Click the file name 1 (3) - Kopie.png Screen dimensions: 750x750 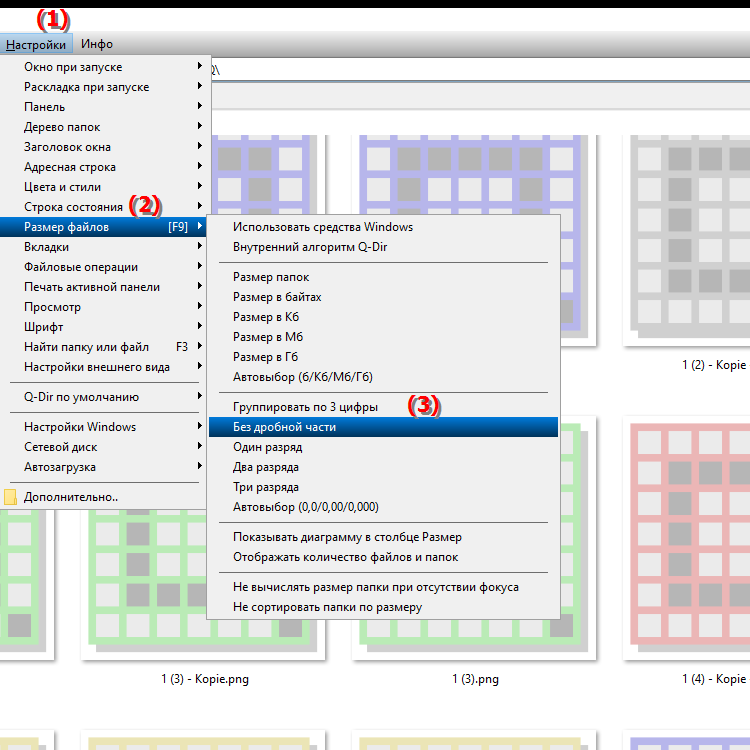(x=205, y=679)
